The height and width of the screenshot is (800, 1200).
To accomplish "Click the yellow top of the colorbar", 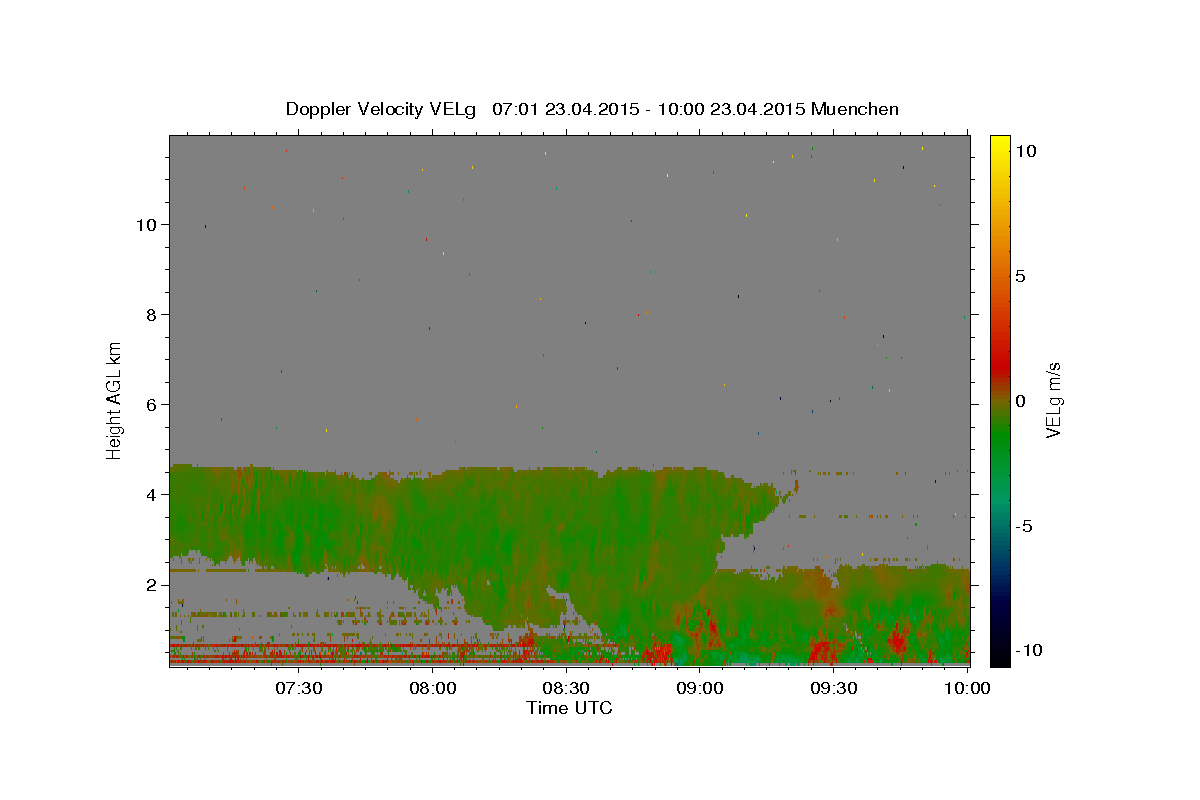I will pos(1000,142).
